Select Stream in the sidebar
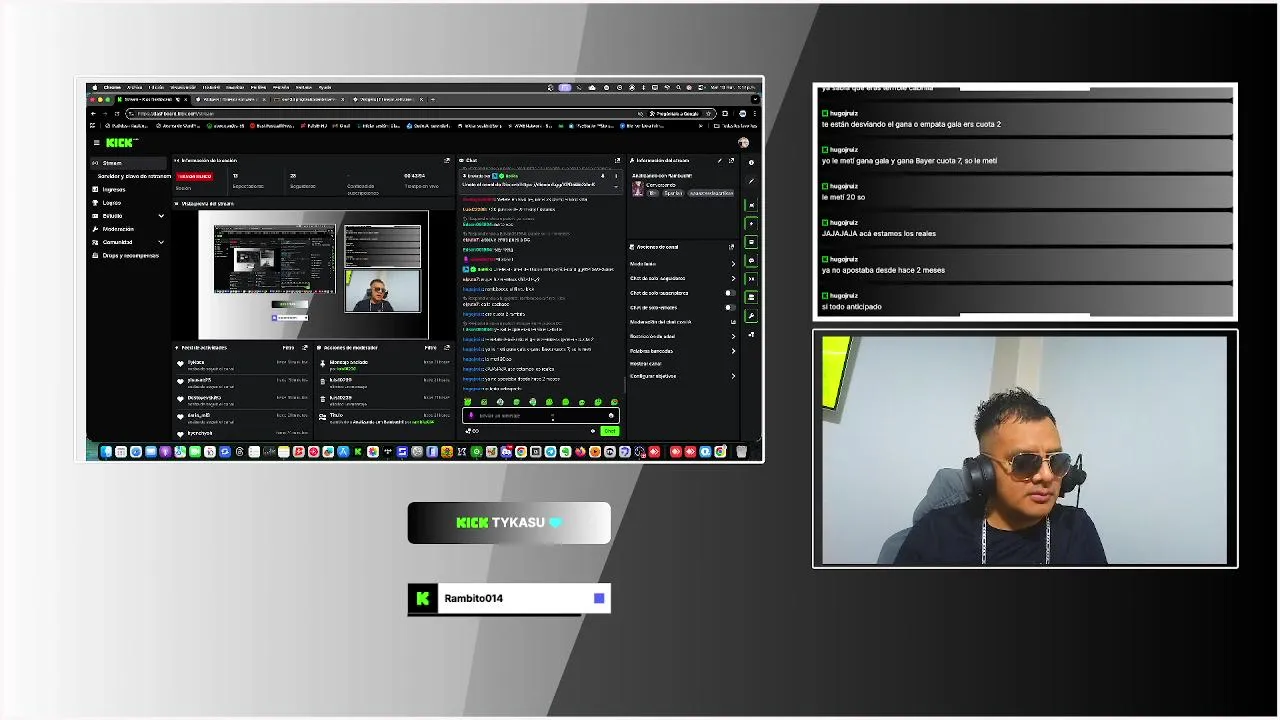This screenshot has height=720, width=1280. pyautogui.click(x=129, y=163)
